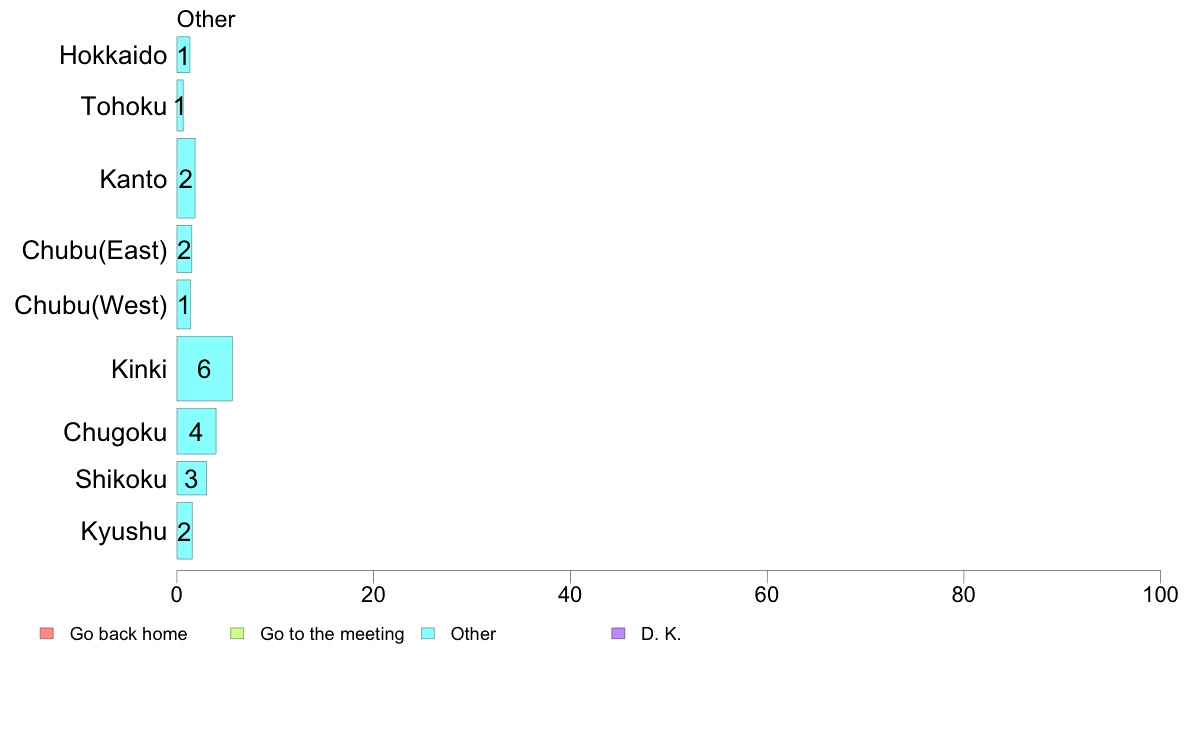Click the Go back home legend label

click(128, 634)
